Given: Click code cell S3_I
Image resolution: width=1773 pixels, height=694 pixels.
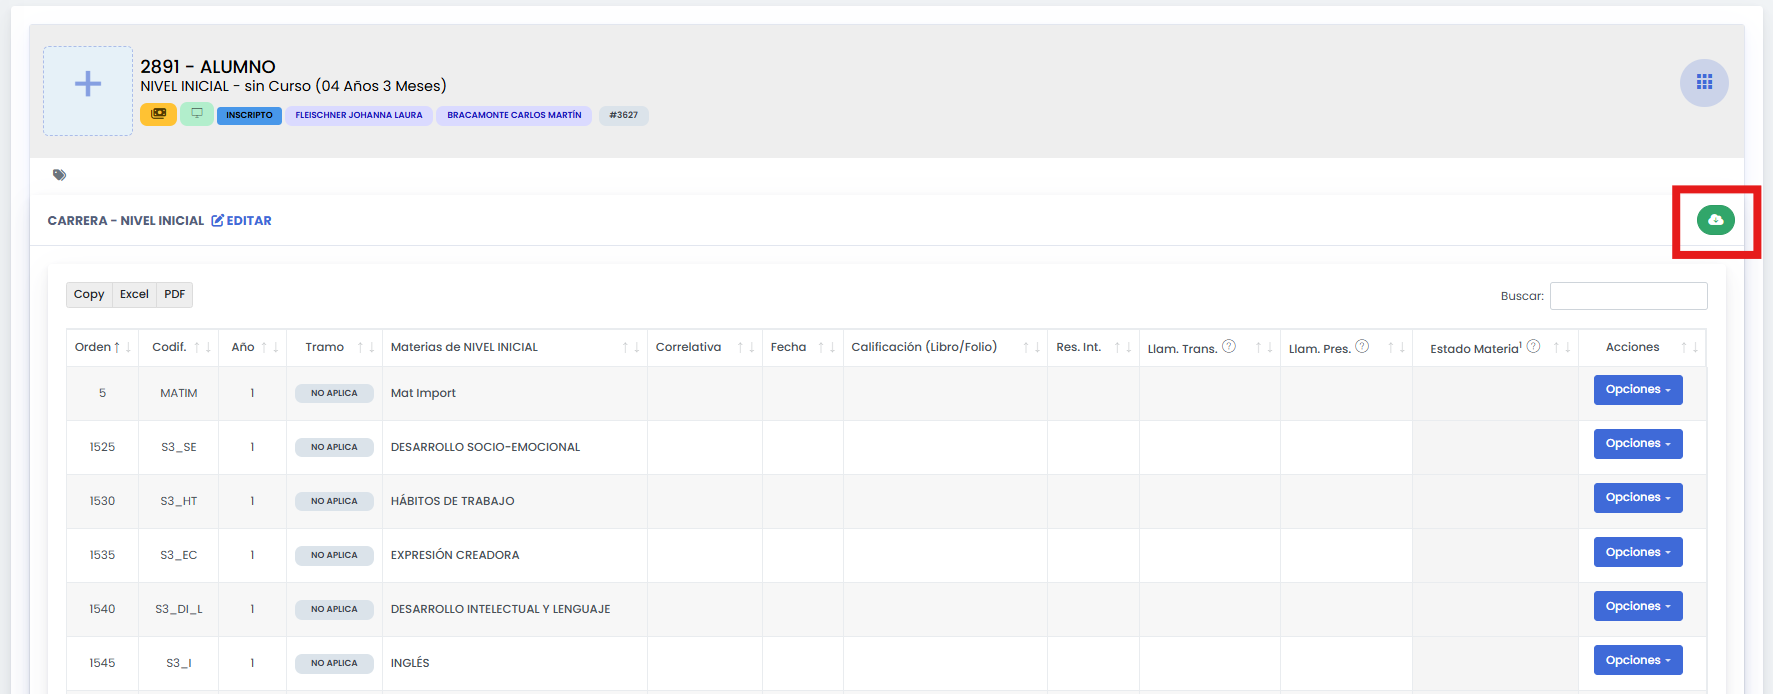Looking at the screenshot, I should pyautogui.click(x=179, y=663).
